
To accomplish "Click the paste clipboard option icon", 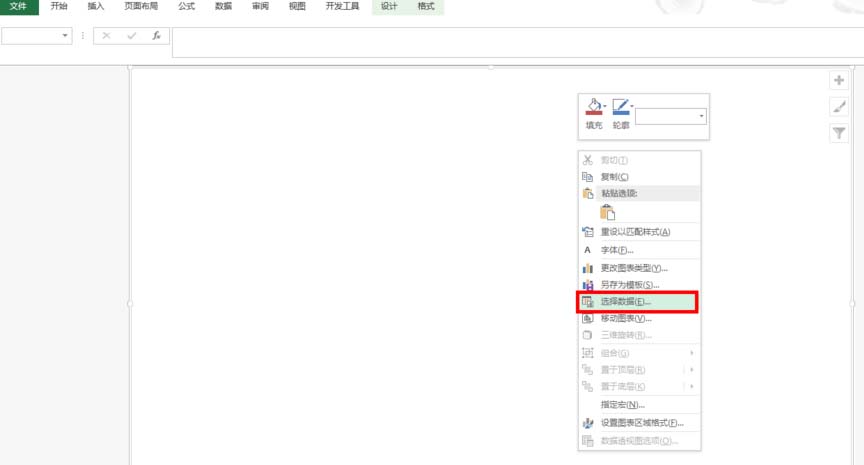I will point(608,212).
